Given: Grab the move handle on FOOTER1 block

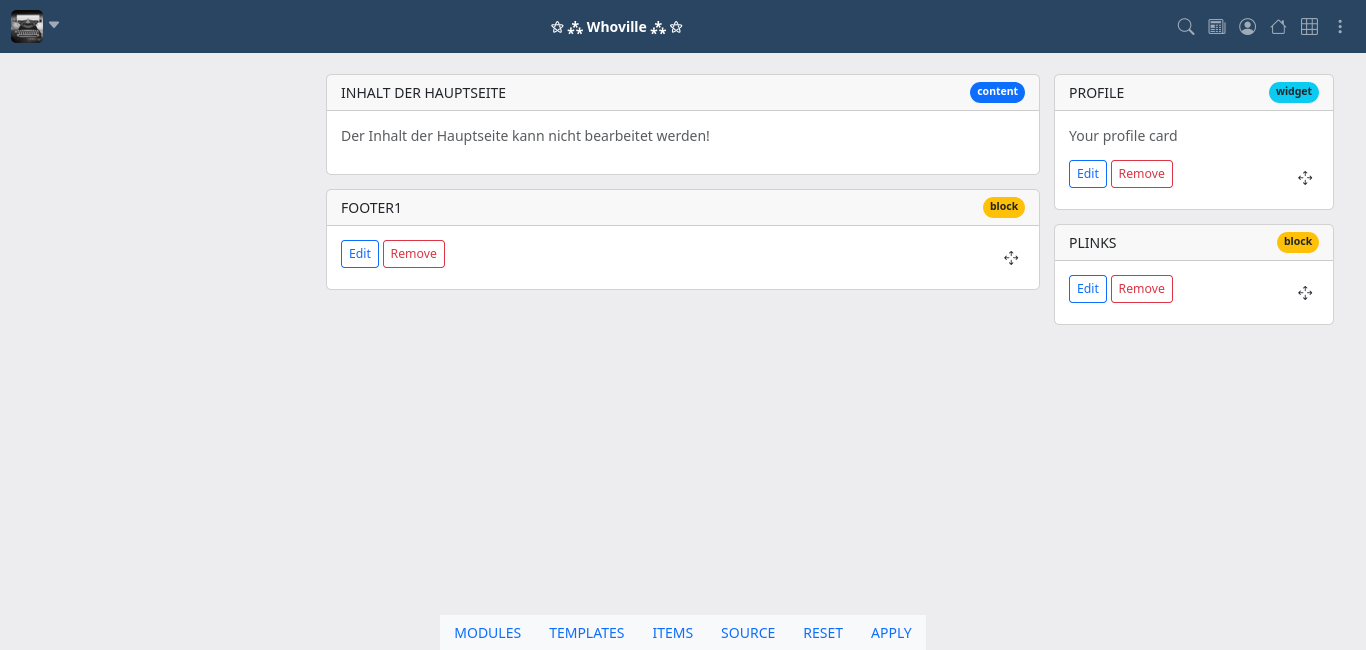Looking at the screenshot, I should coord(1011,258).
